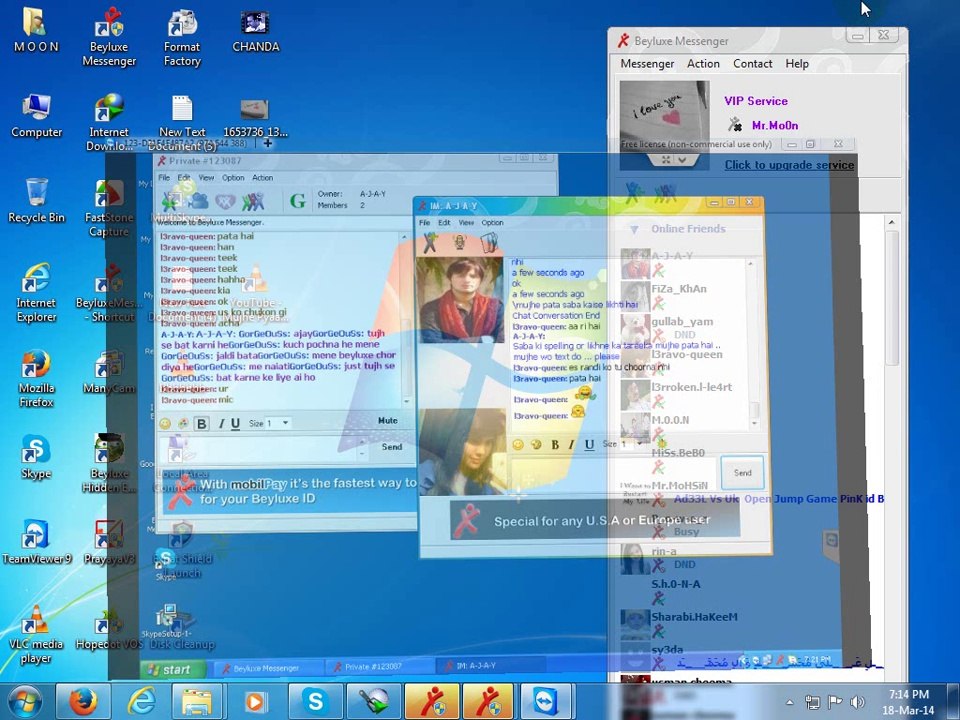This screenshot has width=960, height=720.
Task: Toggle Bold in Private #123087 window
Action: pos(201,423)
